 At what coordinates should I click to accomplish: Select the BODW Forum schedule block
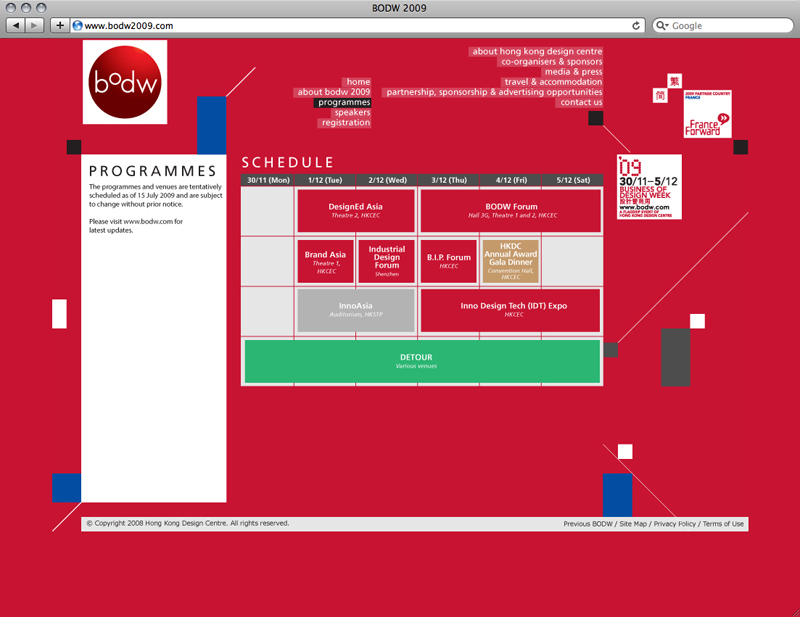tap(511, 210)
